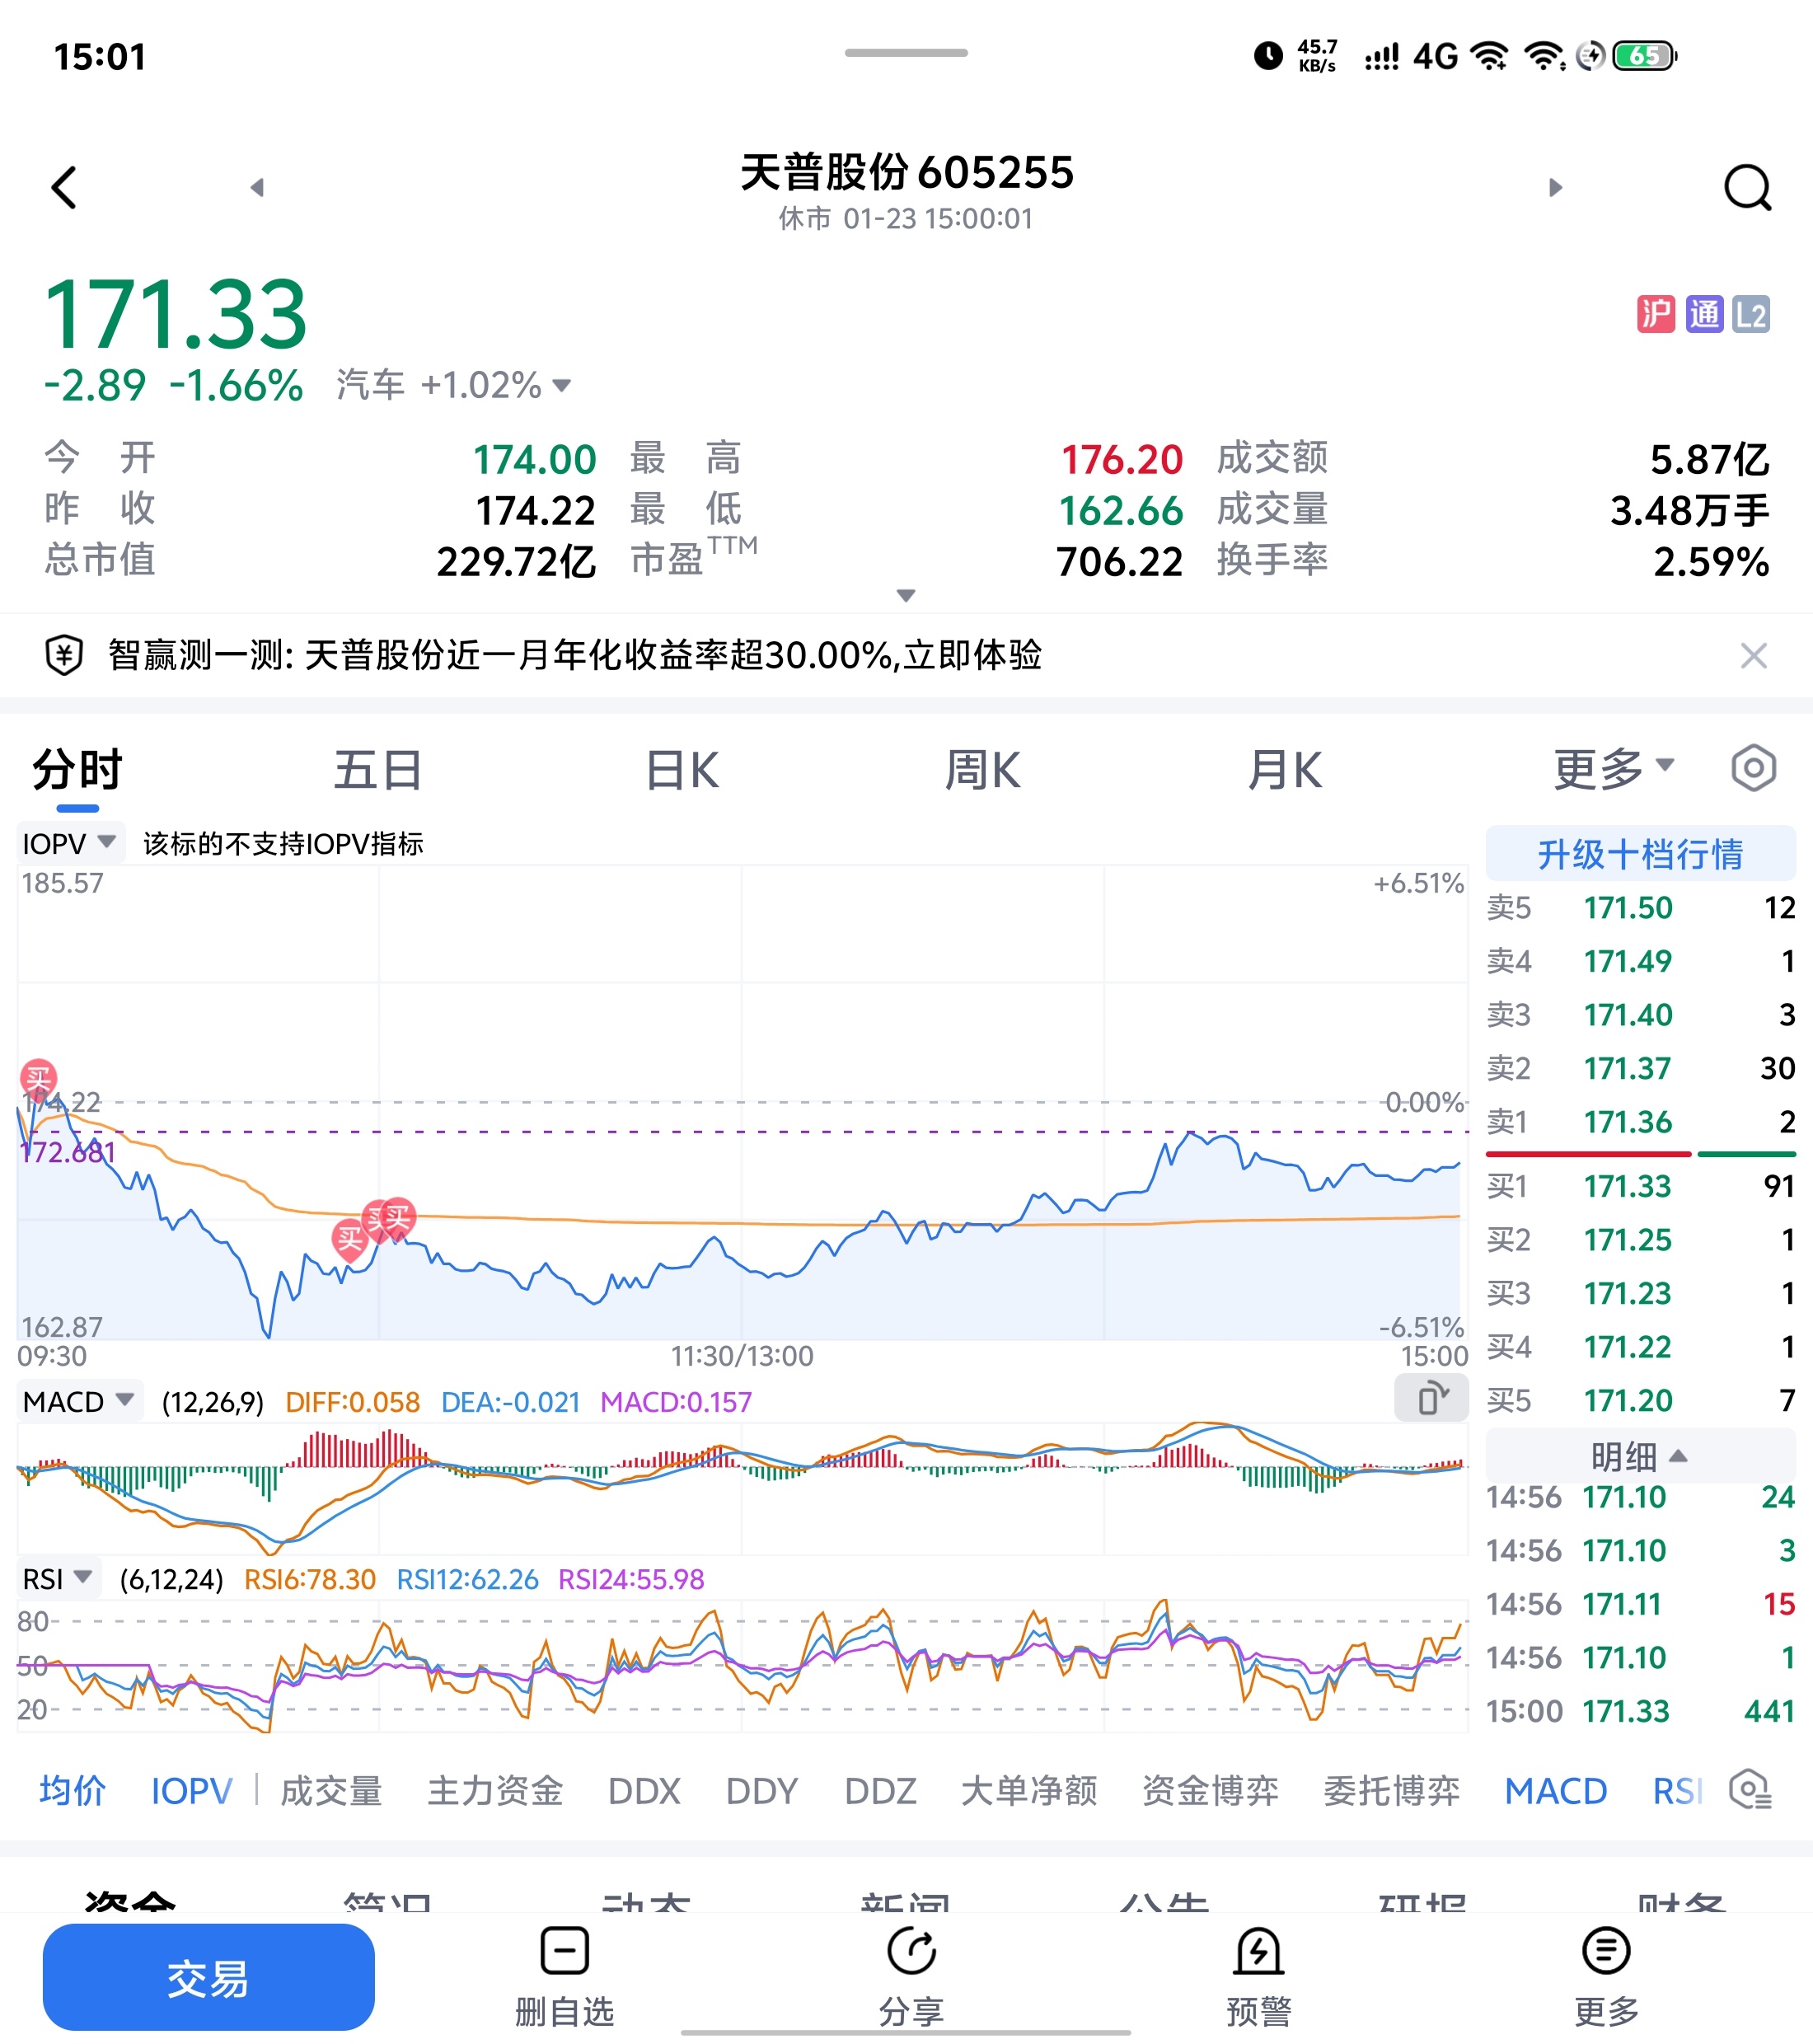Open the search magnifier icon
1813x2044 pixels.
tap(1747, 187)
